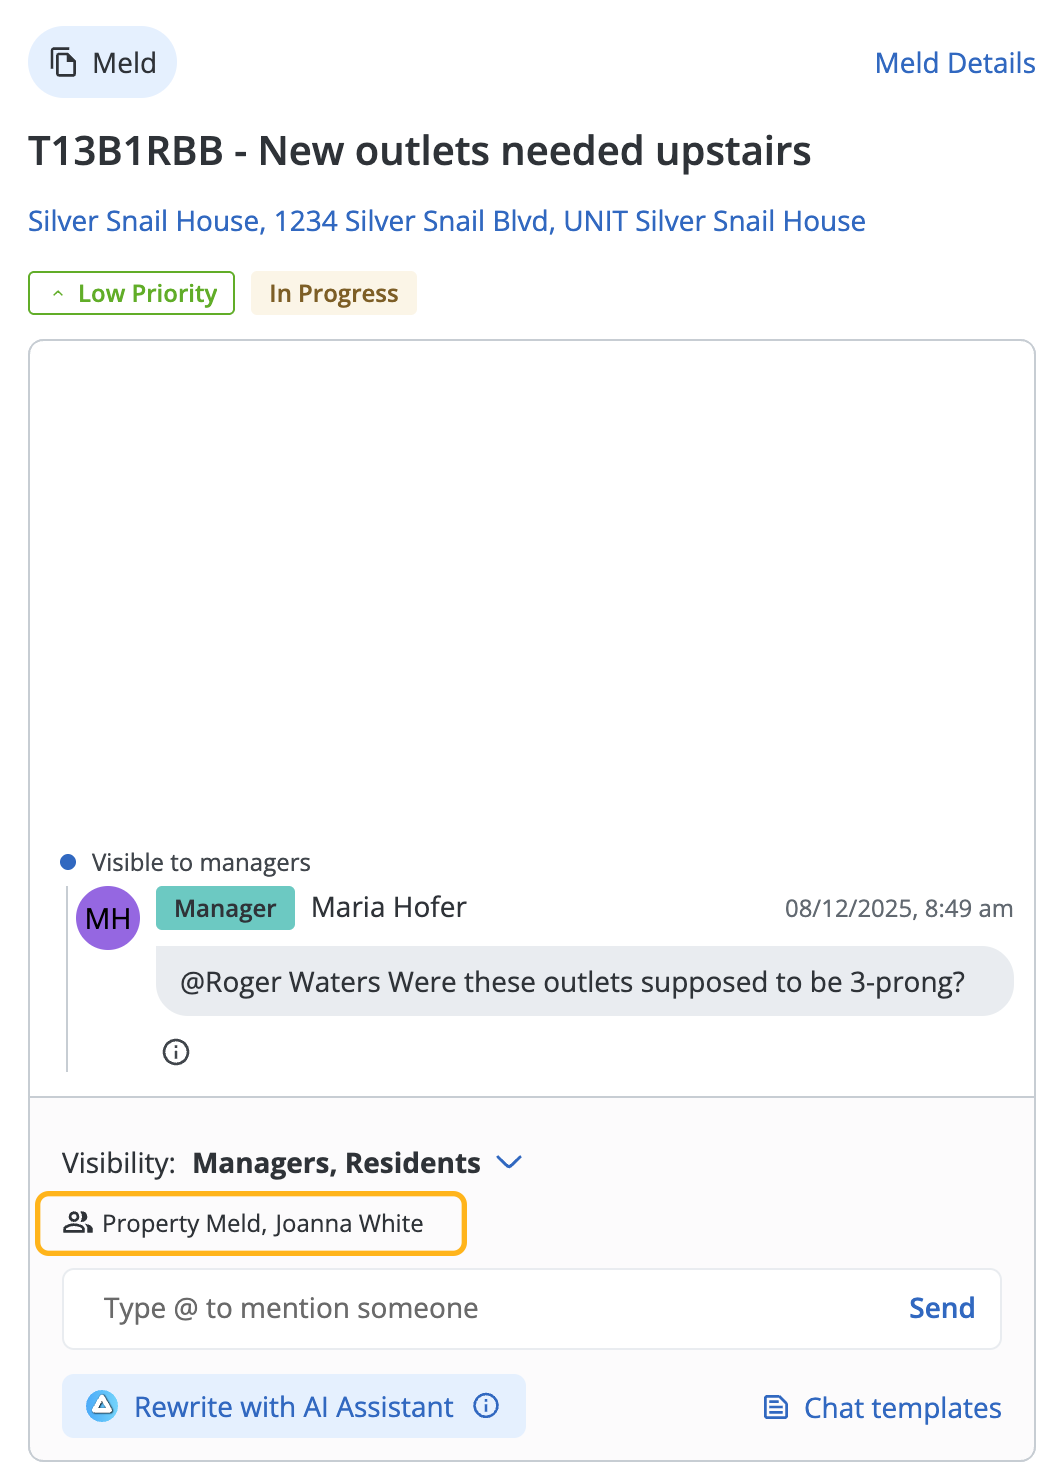Open the info icon below the message
The image size is (1062, 1480).
tap(176, 1052)
